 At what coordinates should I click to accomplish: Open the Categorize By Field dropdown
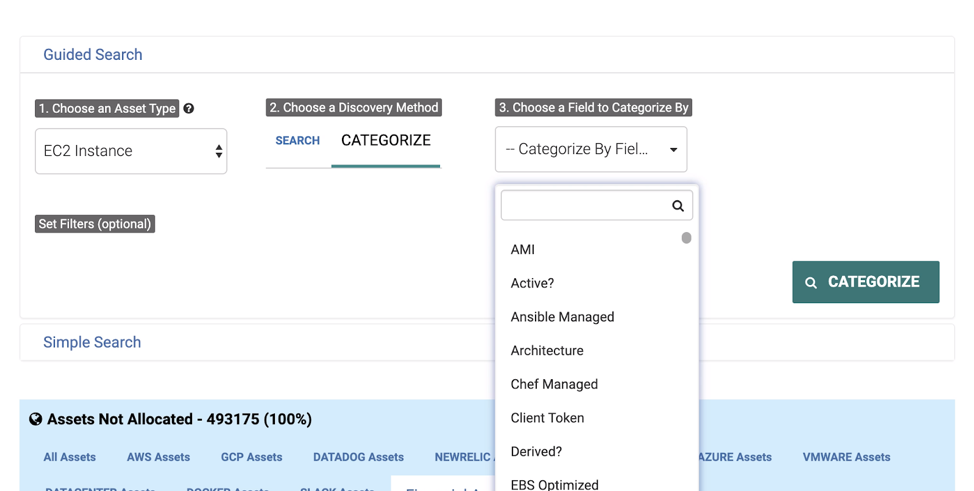[x=591, y=149]
